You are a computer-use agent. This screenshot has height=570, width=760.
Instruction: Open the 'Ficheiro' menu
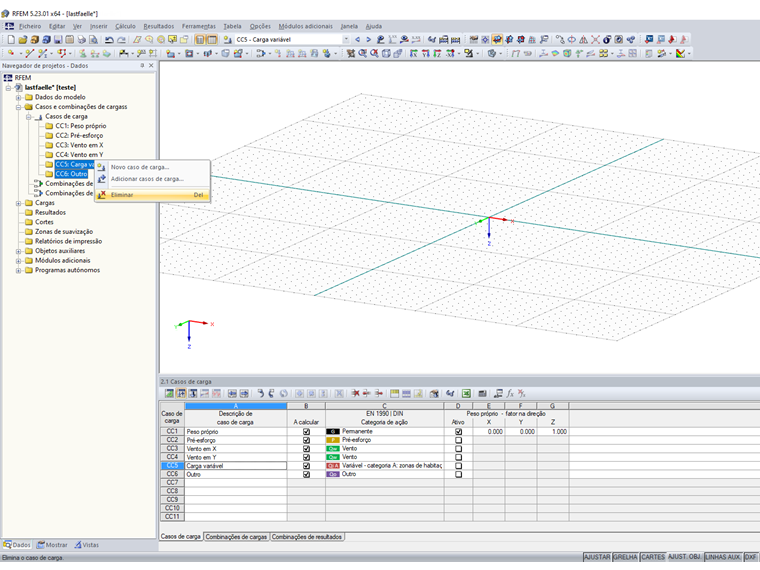(30, 26)
